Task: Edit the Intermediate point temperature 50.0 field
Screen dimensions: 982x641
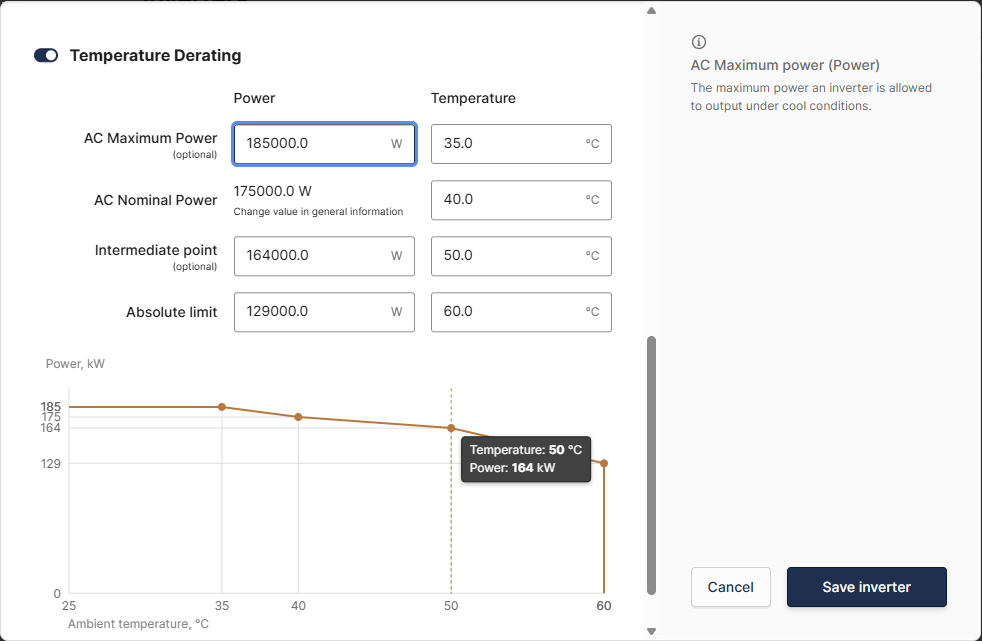Action: click(521, 256)
